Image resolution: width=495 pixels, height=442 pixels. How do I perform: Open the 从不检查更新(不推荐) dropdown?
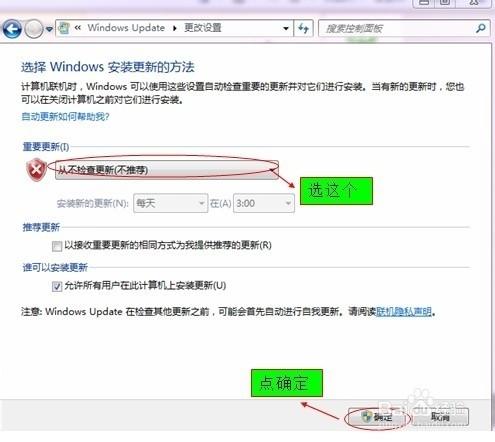[167, 170]
